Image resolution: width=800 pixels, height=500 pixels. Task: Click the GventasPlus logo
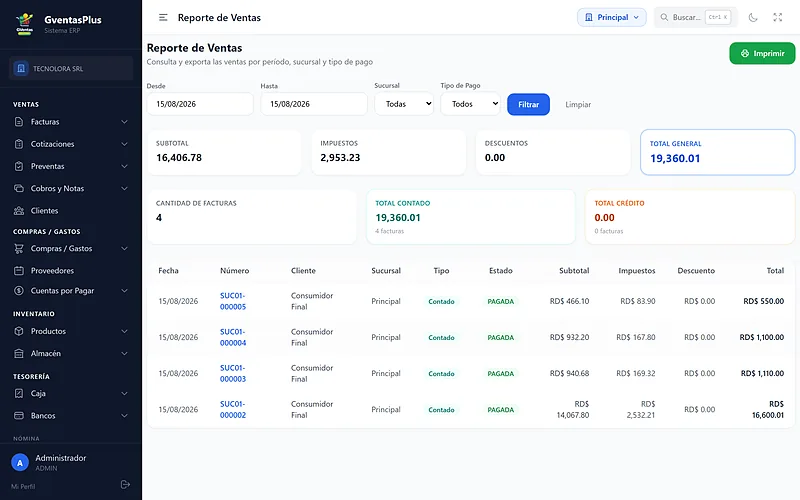point(24,23)
